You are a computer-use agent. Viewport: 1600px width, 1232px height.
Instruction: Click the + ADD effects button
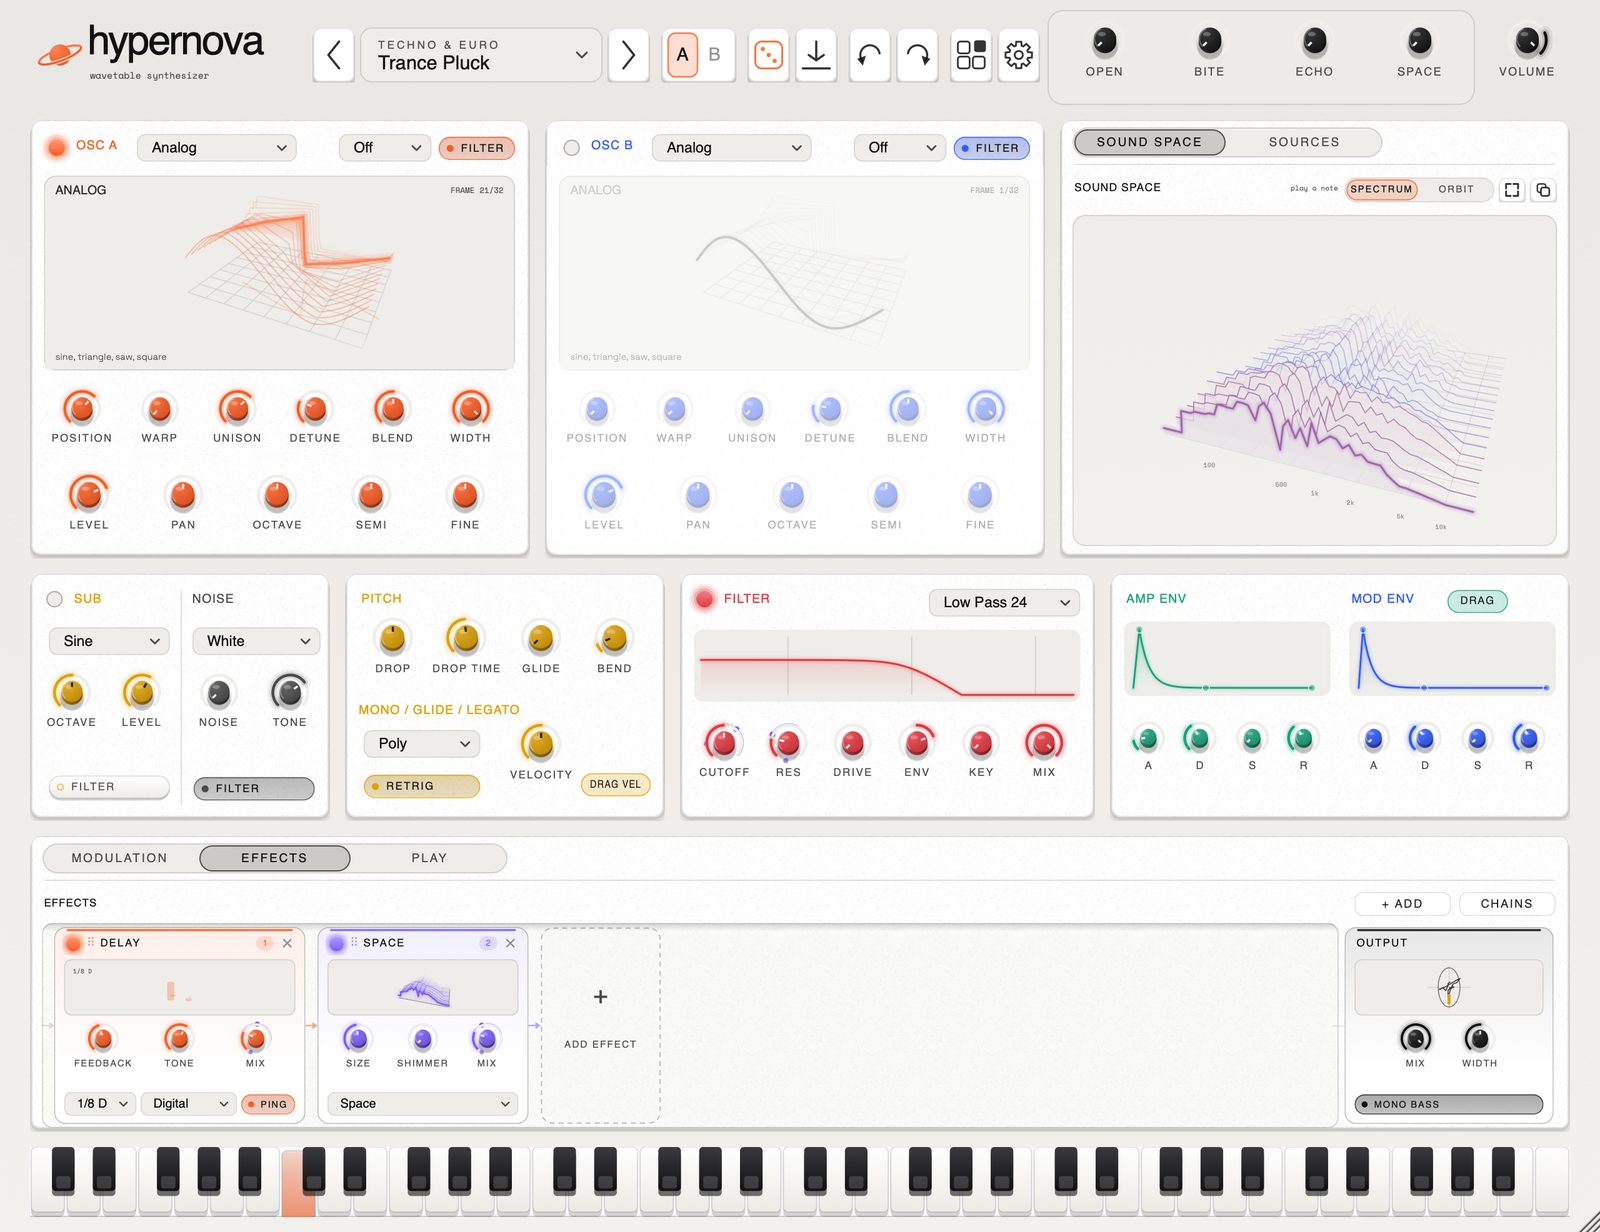pos(1402,904)
